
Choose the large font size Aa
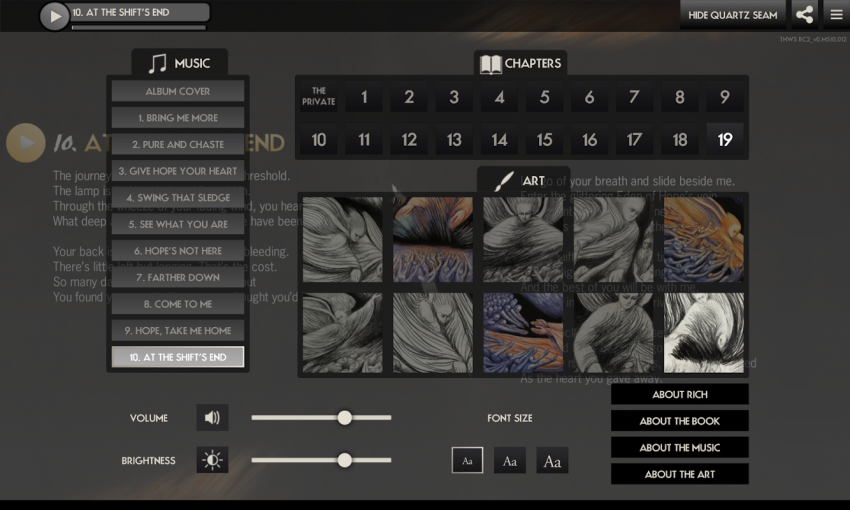coord(552,460)
